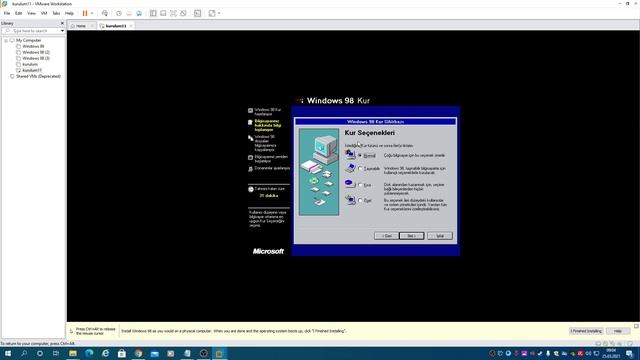Open Microsoft Edge from the taskbar
Image resolution: width=640 pixels, height=360 pixels.
(89, 353)
